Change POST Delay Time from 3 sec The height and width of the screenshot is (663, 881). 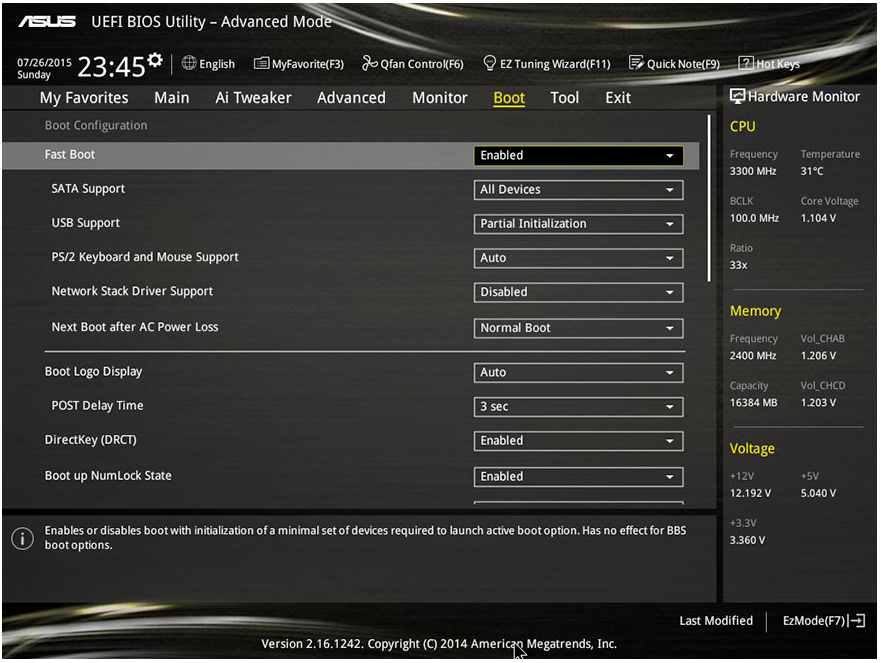(578, 406)
